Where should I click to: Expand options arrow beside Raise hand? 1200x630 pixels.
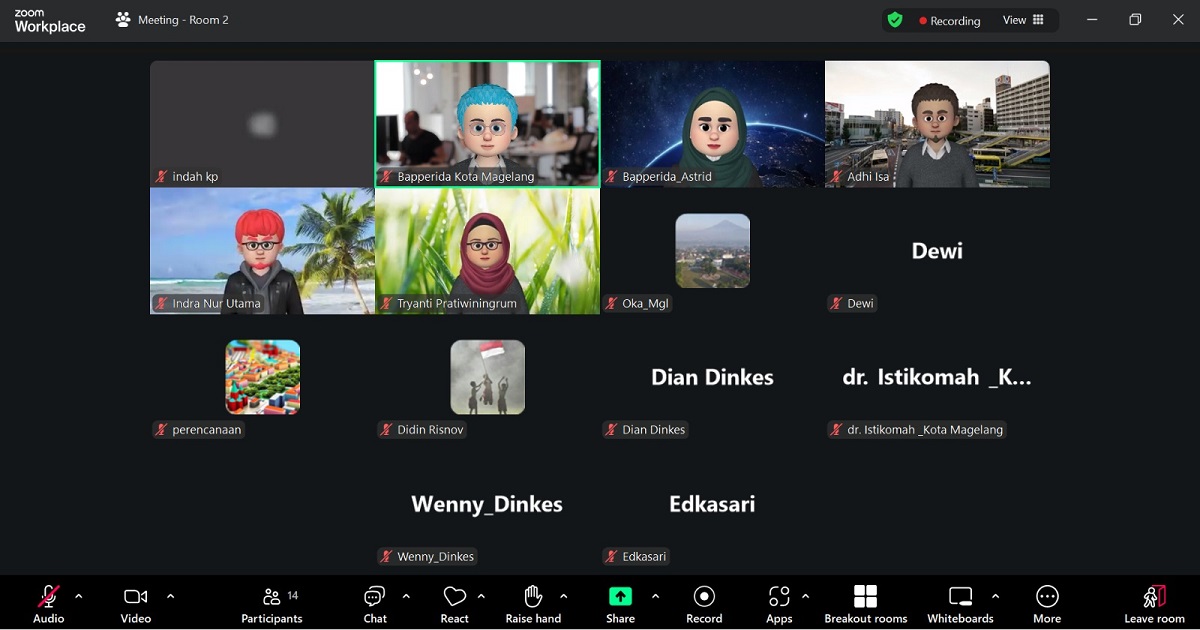click(563, 596)
